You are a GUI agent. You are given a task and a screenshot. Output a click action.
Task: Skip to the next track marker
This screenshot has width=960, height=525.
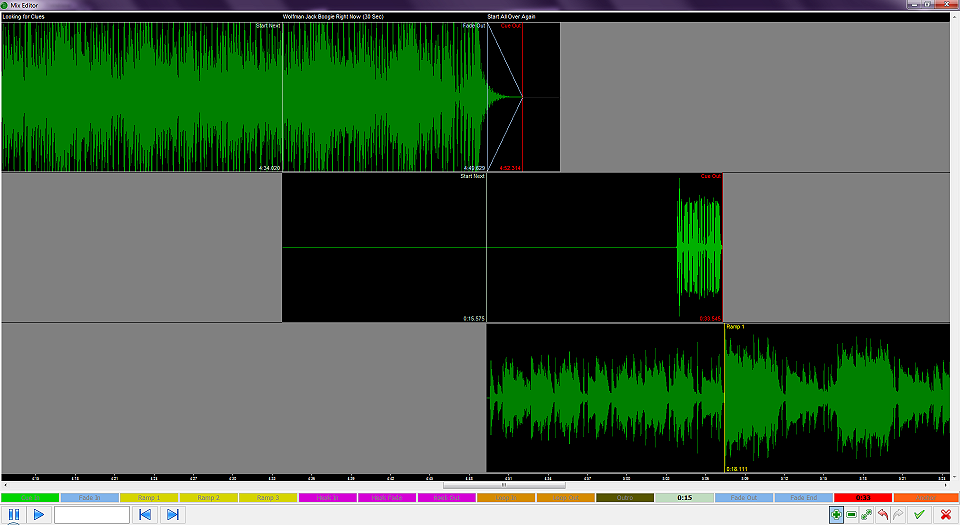point(172,514)
